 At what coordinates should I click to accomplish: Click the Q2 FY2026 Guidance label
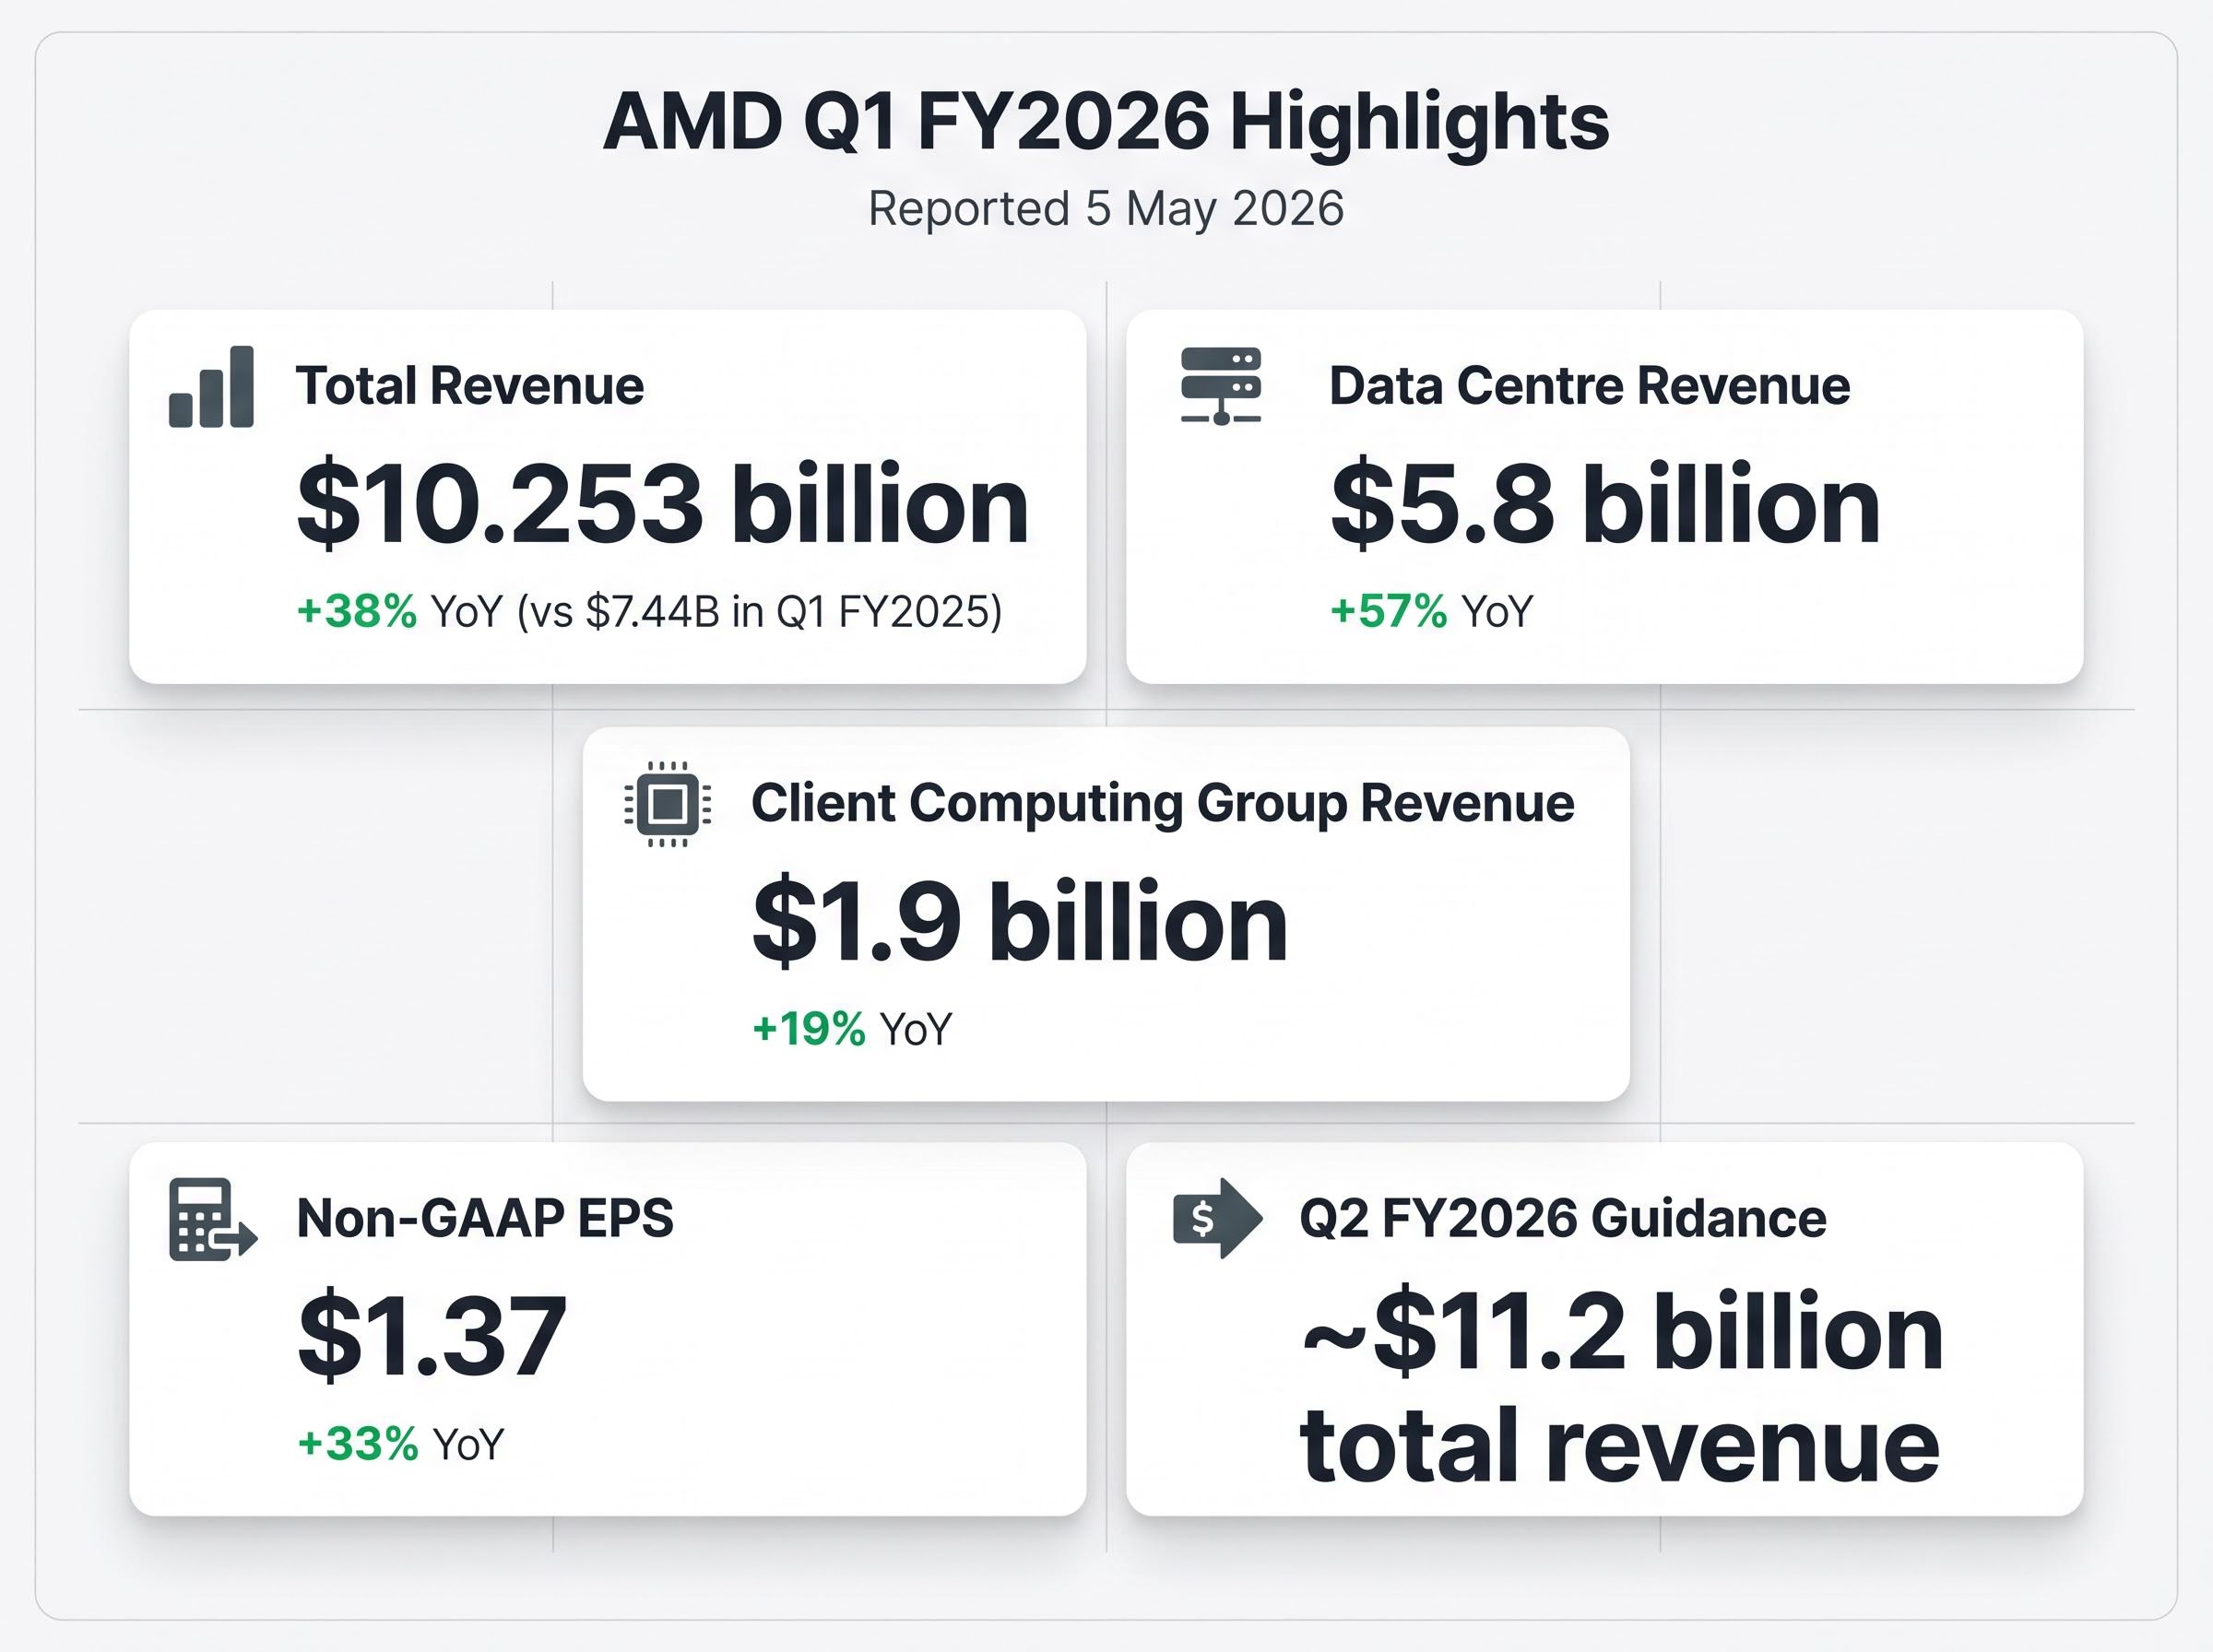1562,1218
